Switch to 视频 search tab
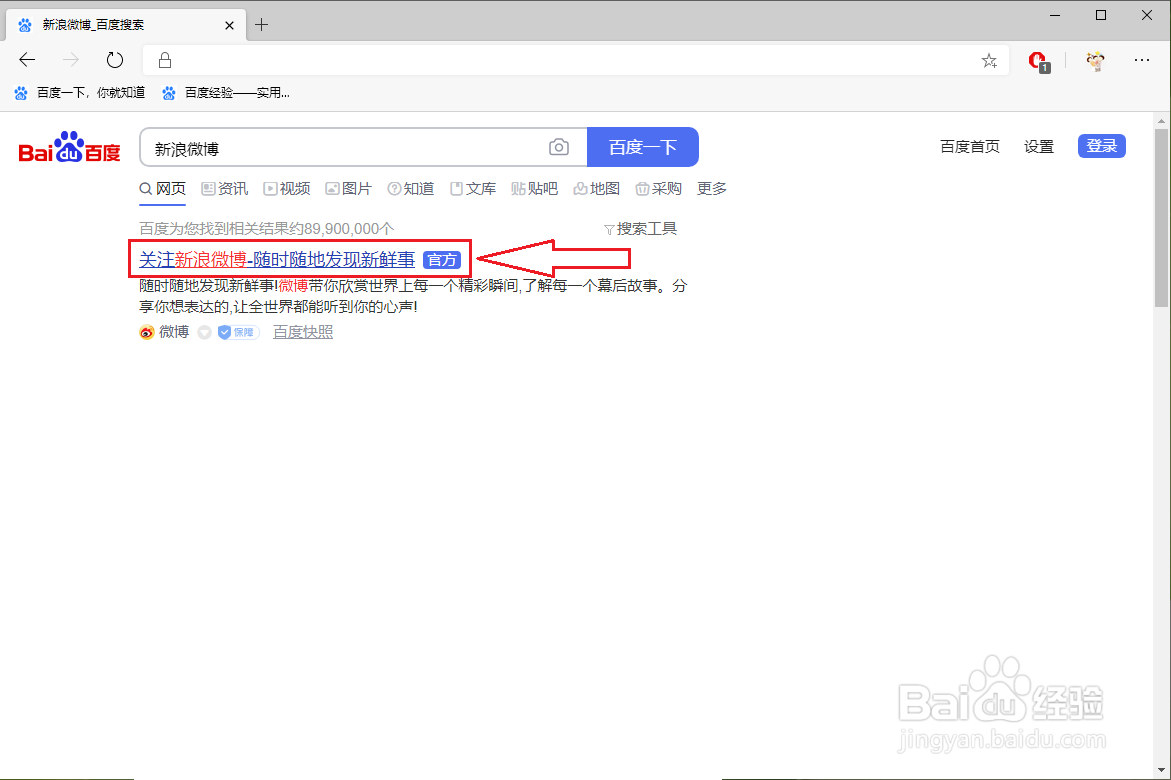Screen dimensions: 1171x780 pyautogui.click(x=287, y=189)
